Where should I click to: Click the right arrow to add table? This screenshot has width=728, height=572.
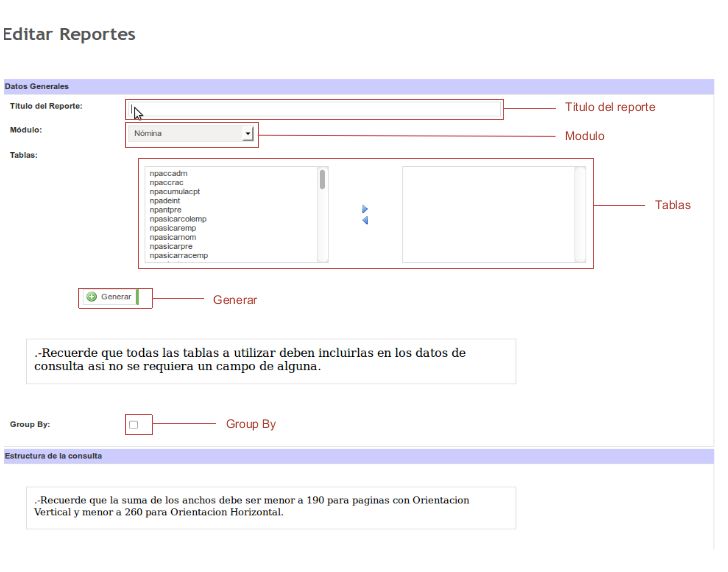pos(365,209)
